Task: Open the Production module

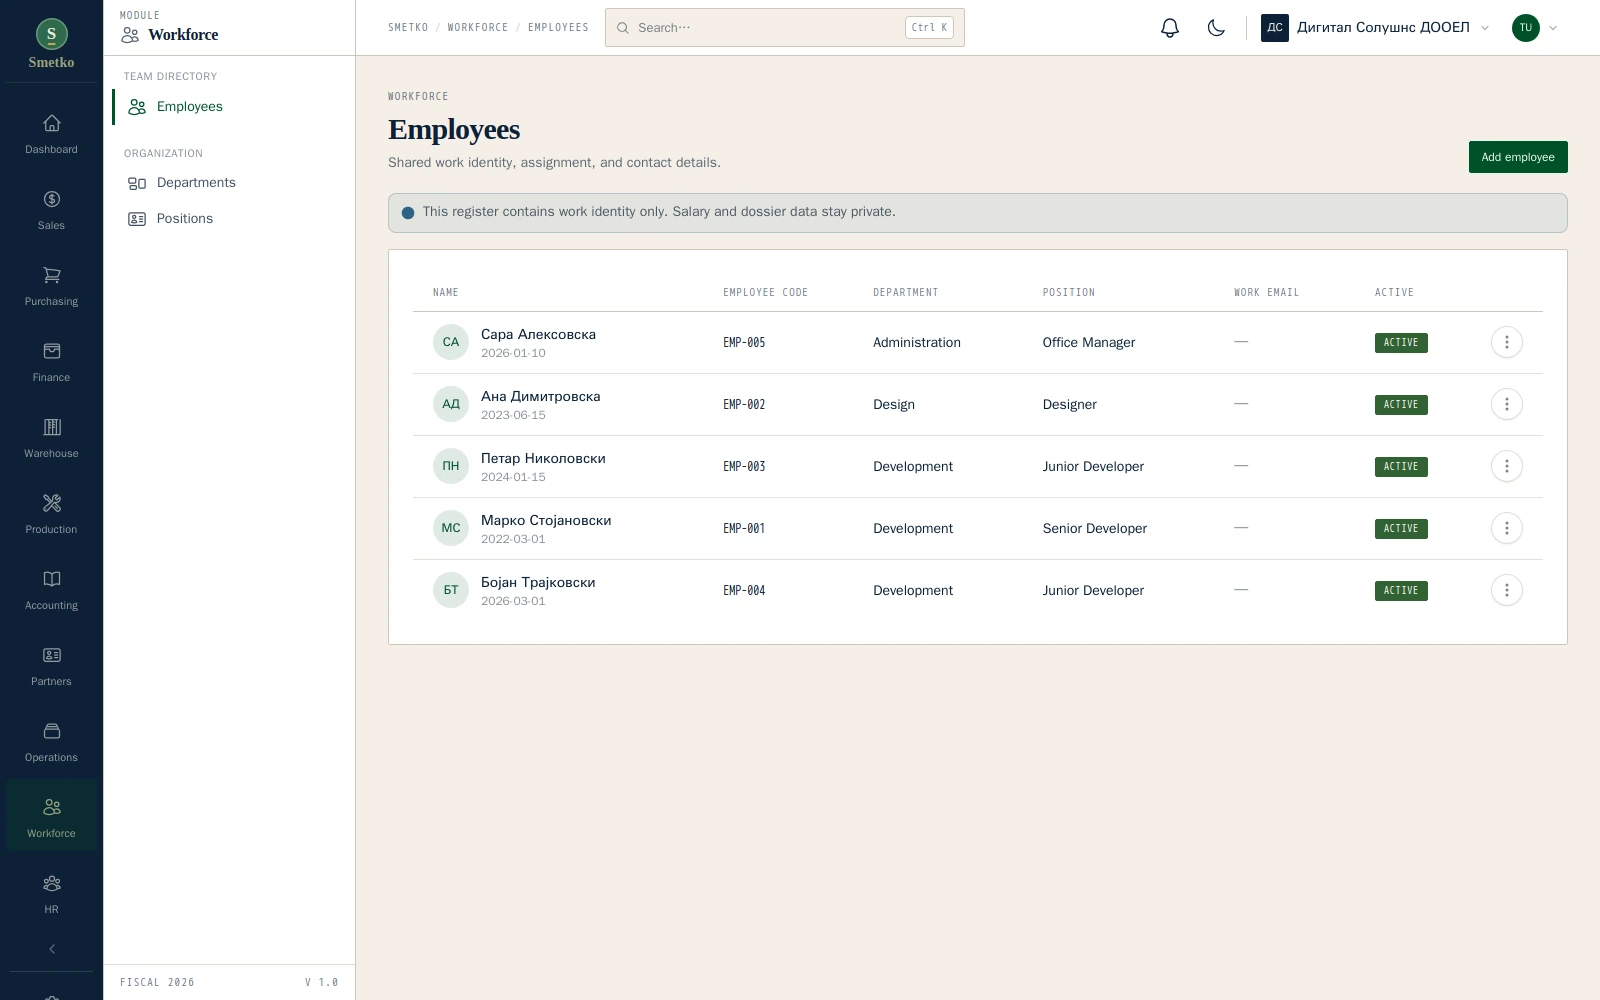Action: point(51,514)
